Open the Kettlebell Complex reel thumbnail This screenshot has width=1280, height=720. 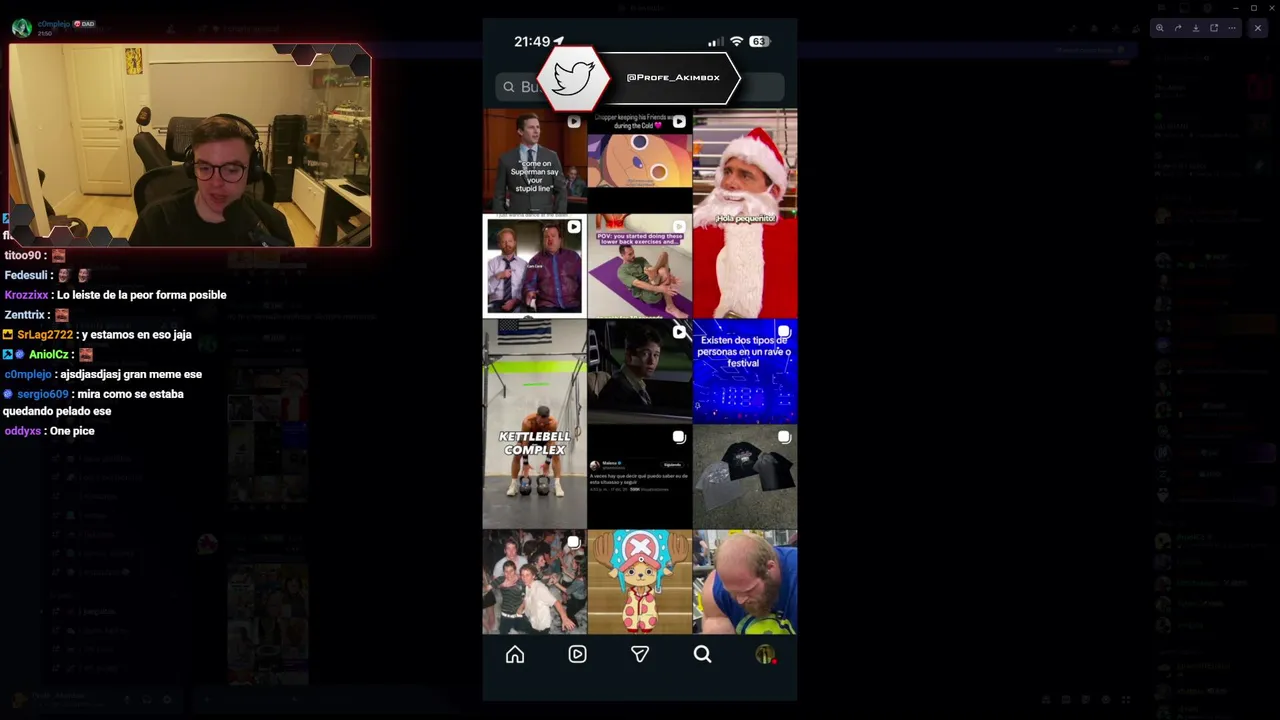(535, 424)
